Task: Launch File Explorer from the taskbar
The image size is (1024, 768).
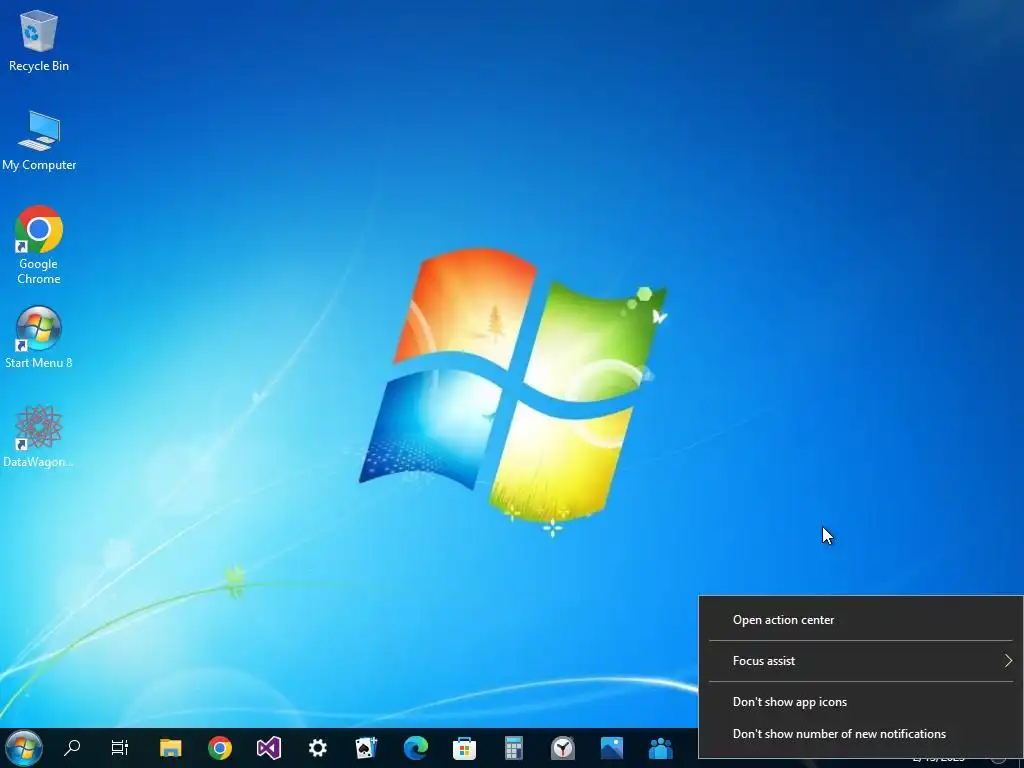Action: pos(170,748)
